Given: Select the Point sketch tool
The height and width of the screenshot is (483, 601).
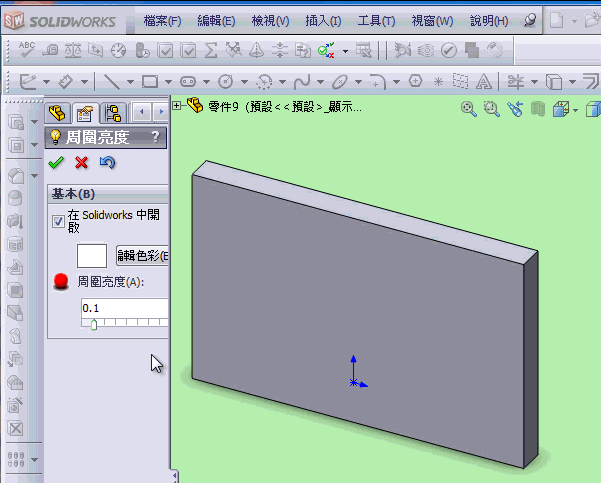Looking at the screenshot, I should [438, 82].
